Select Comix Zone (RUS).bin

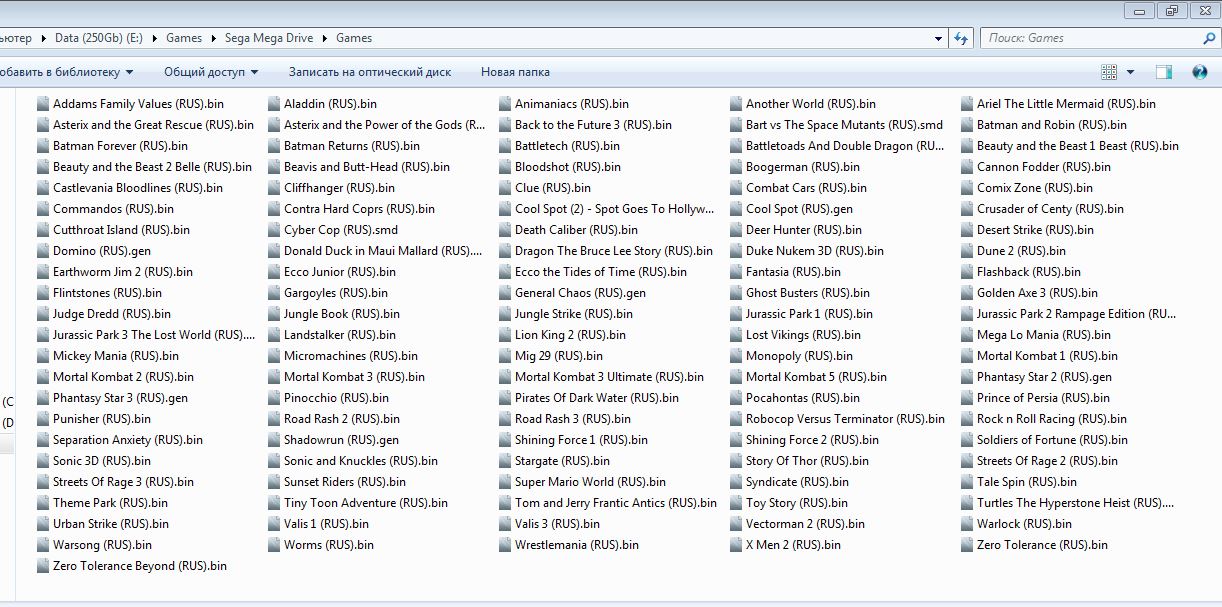click(x=1027, y=188)
